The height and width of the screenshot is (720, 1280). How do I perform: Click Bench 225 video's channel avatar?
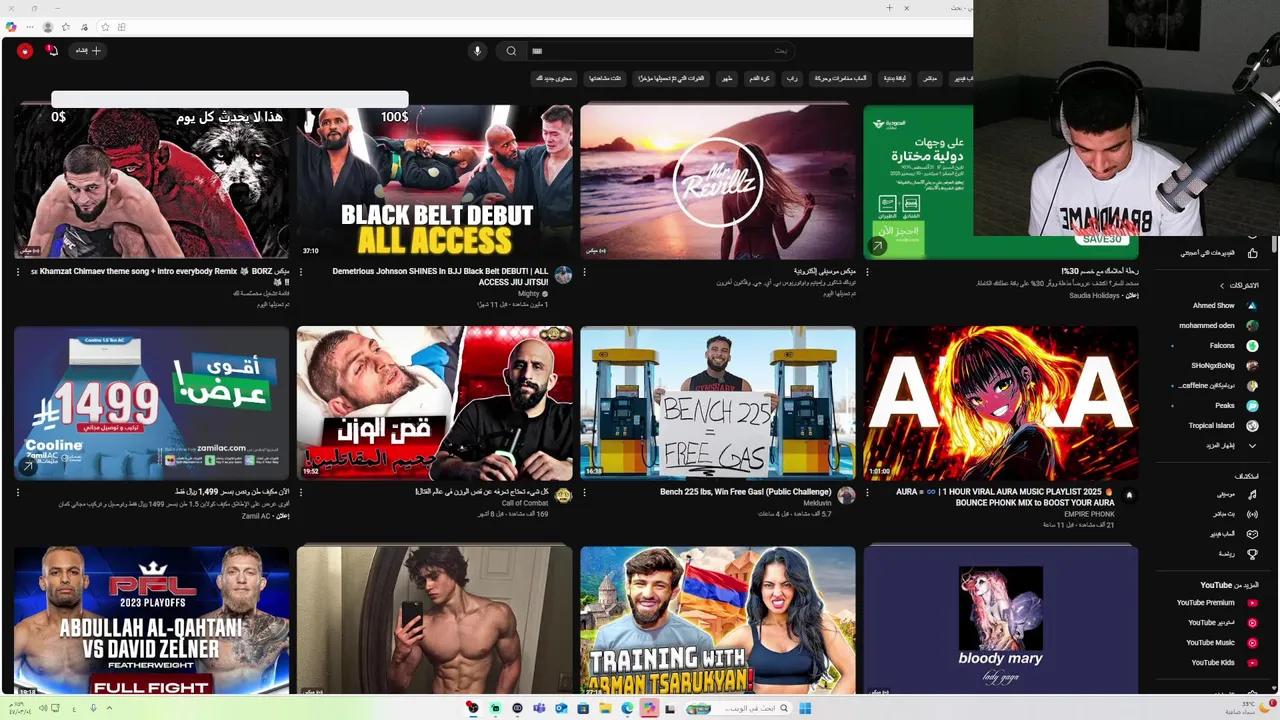(x=846, y=496)
